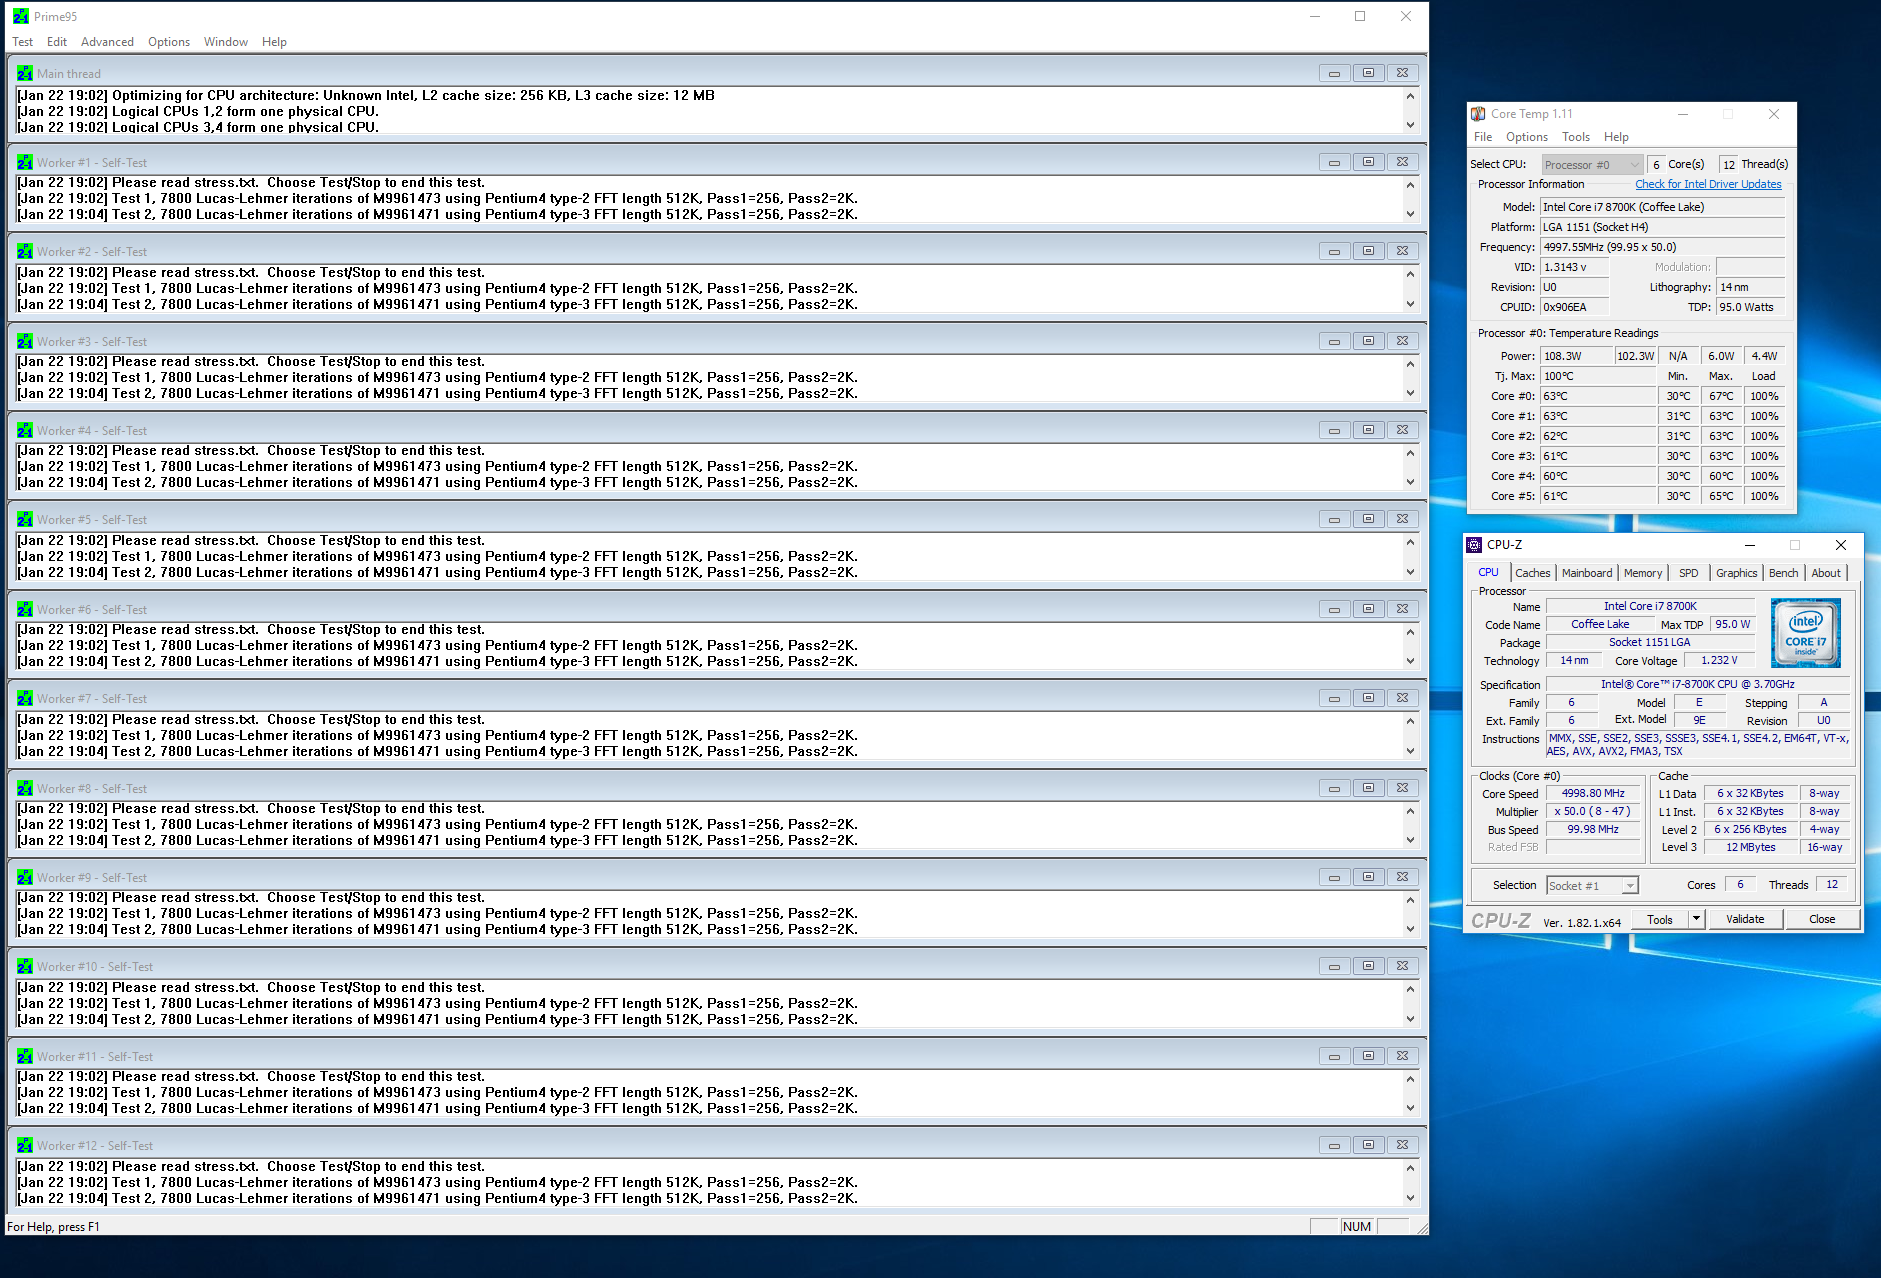Switch to the Memory tab in CPU-Z
This screenshot has height=1278, width=1881.
pyautogui.click(x=1643, y=573)
